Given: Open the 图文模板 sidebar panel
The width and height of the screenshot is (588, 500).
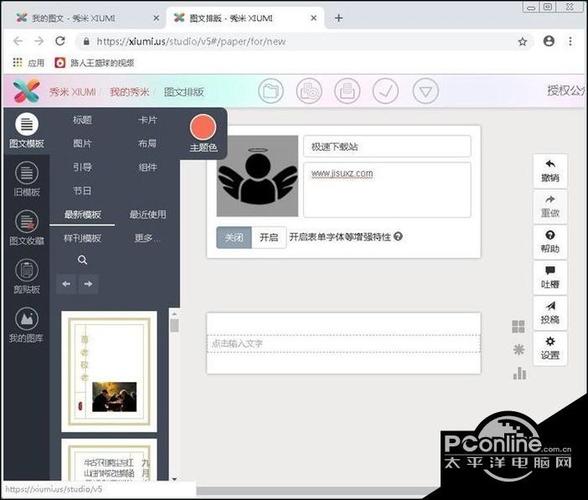Looking at the screenshot, I should click(x=27, y=131).
